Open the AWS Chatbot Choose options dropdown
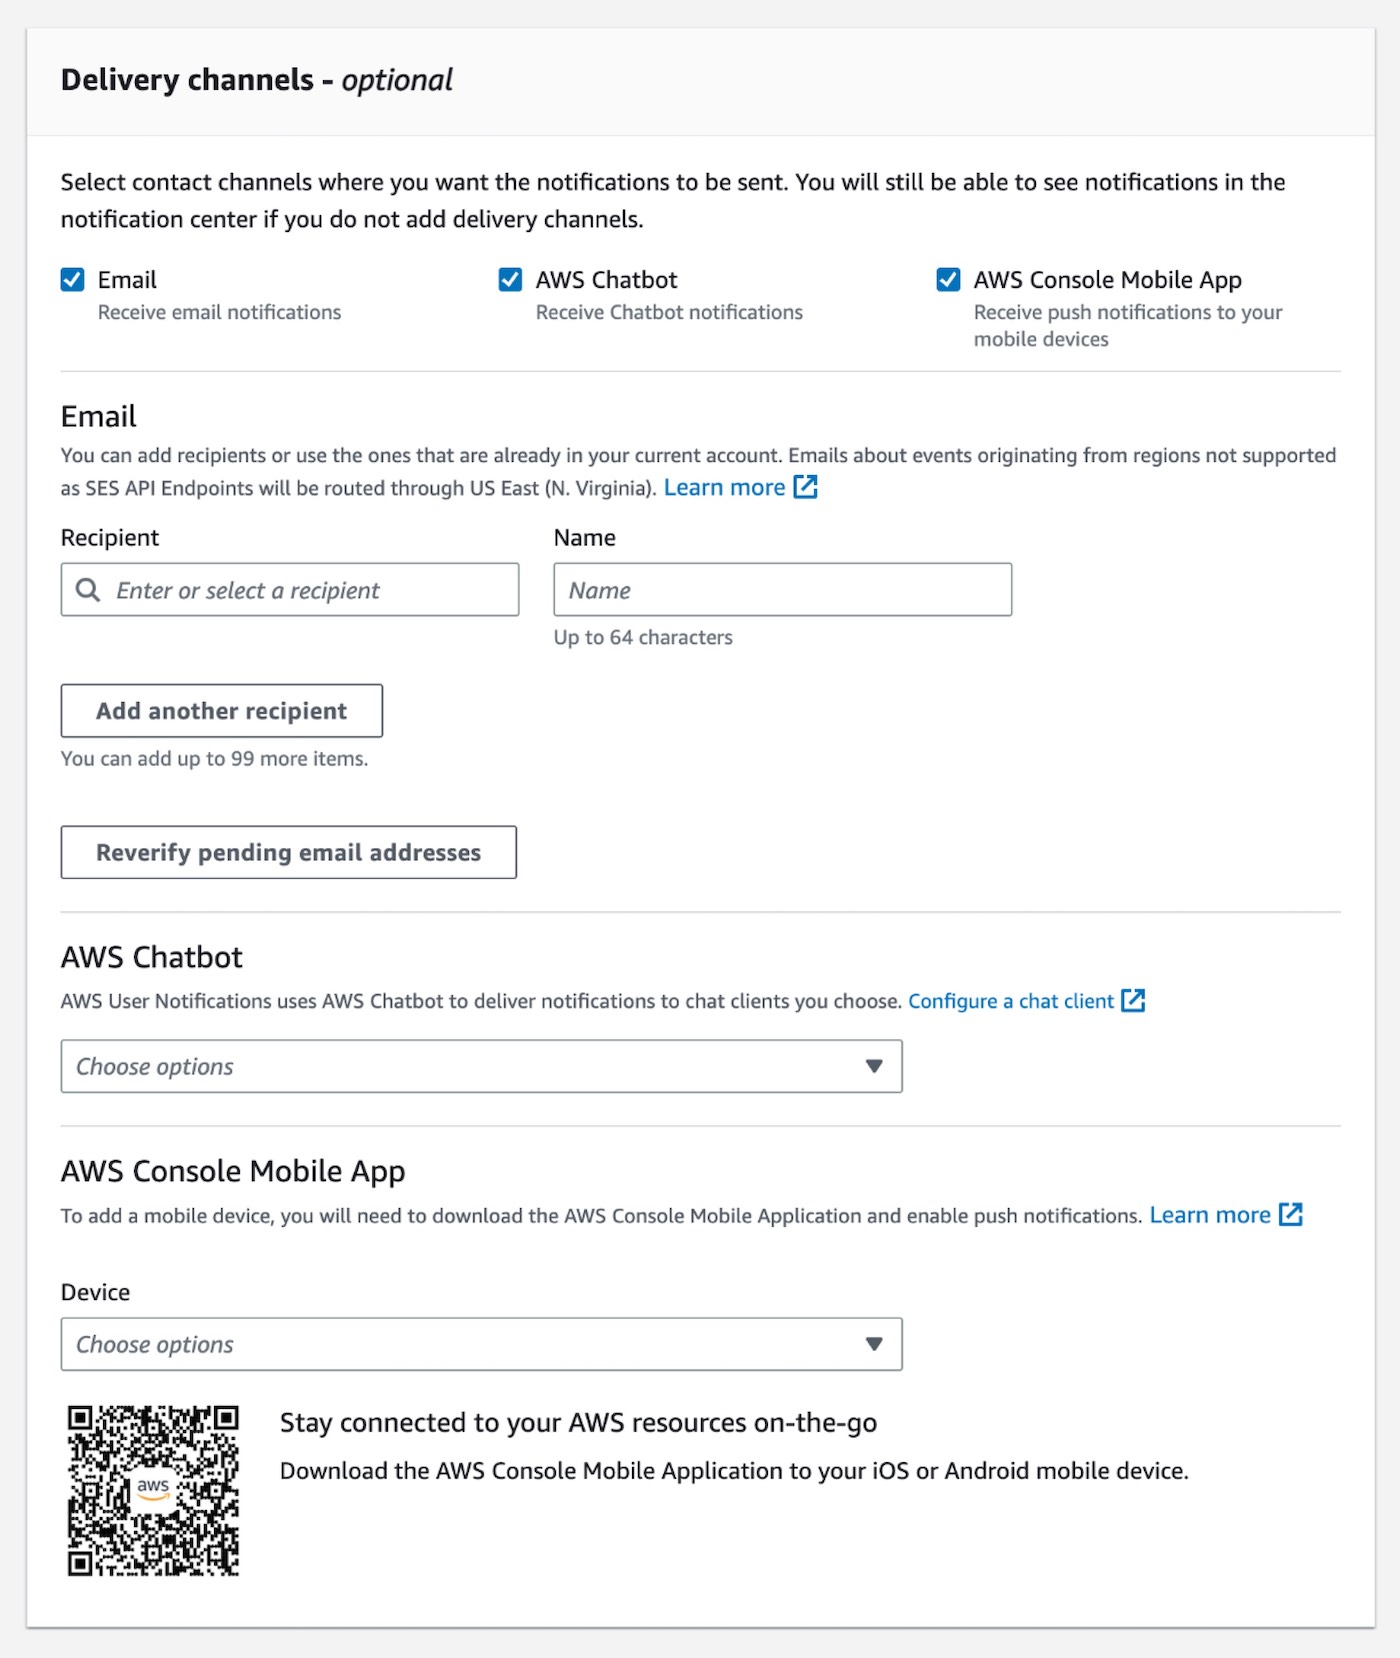Image resolution: width=1400 pixels, height=1658 pixels. pyautogui.click(x=481, y=1066)
